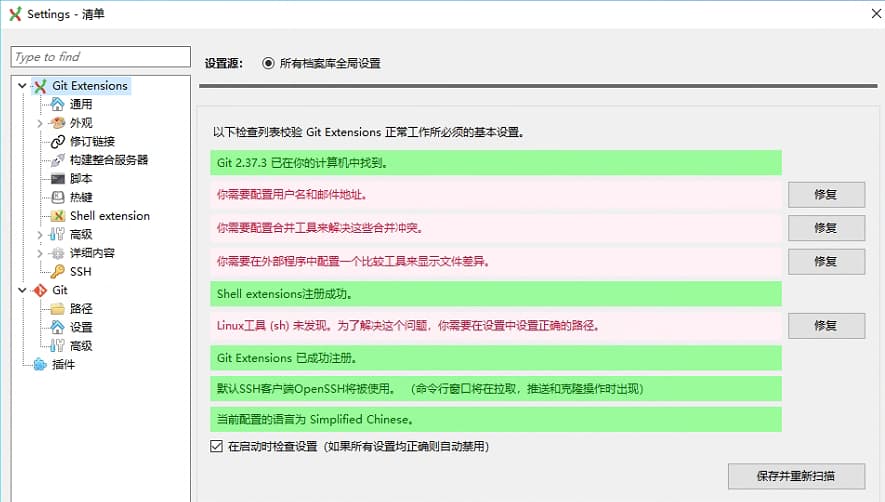The image size is (885, 502).
Task: Click the folder icon beside 路径
Action: [58, 309]
